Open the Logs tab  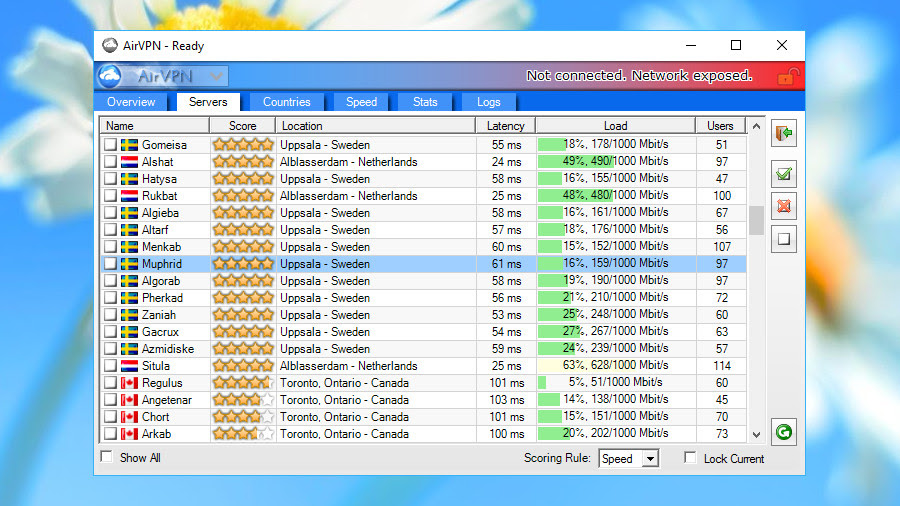point(488,102)
